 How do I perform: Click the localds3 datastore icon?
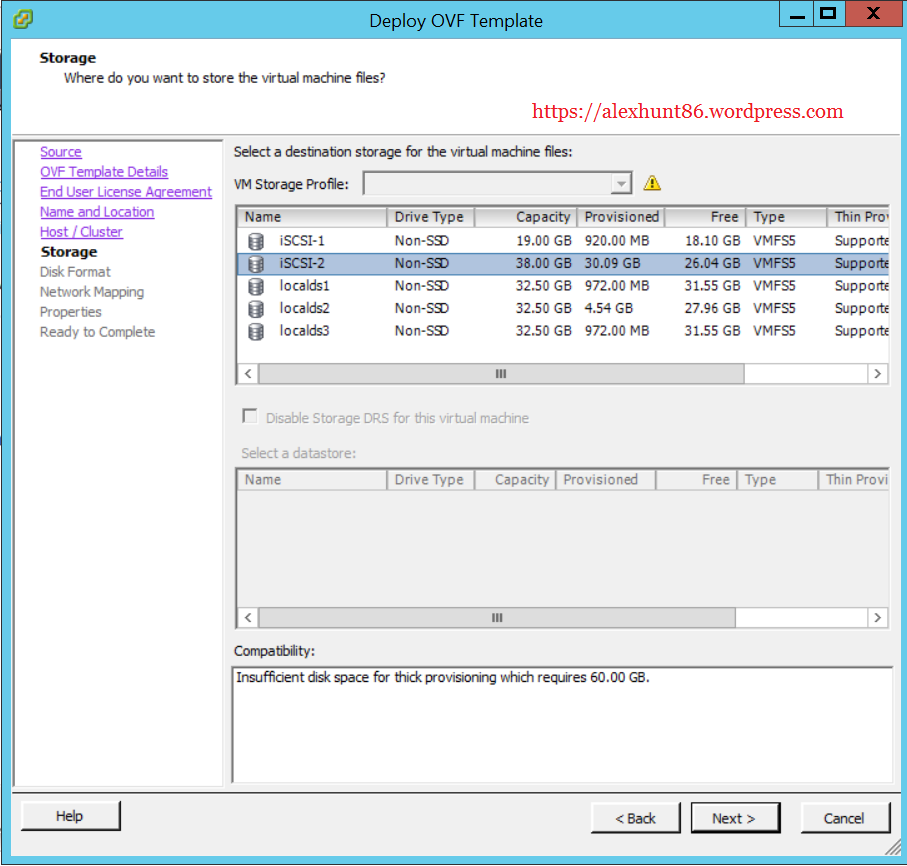tap(256, 331)
